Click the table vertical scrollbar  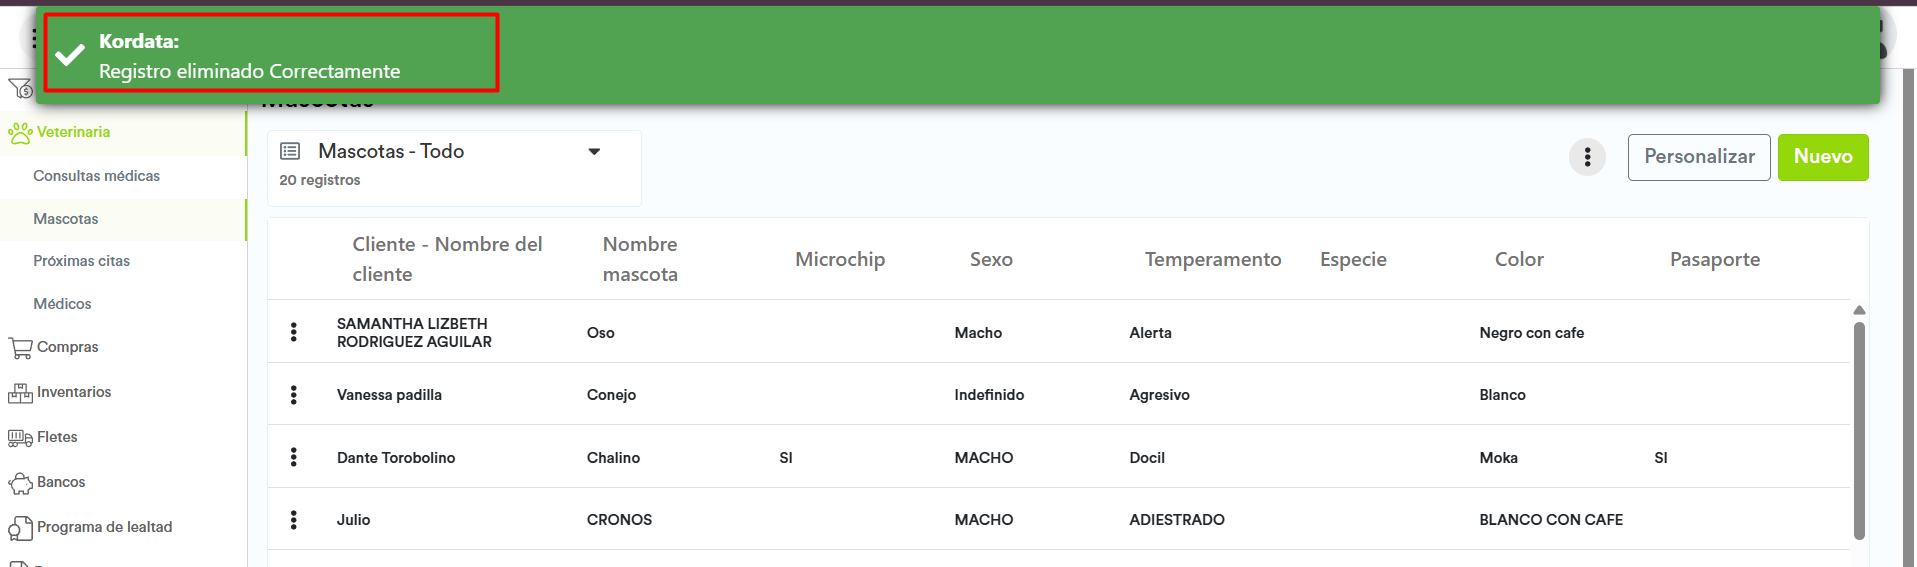point(1859,430)
